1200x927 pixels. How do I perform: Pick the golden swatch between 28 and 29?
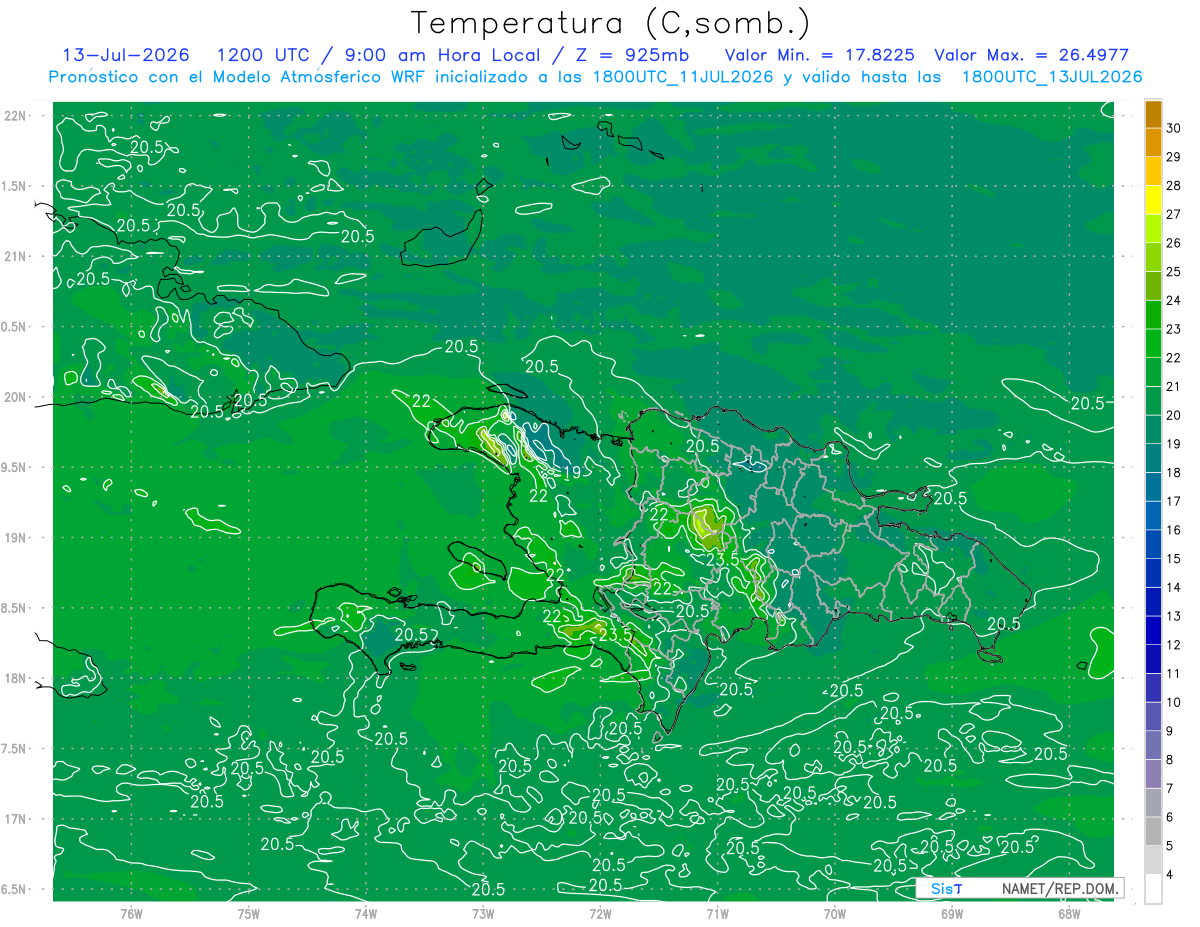(x=1153, y=172)
